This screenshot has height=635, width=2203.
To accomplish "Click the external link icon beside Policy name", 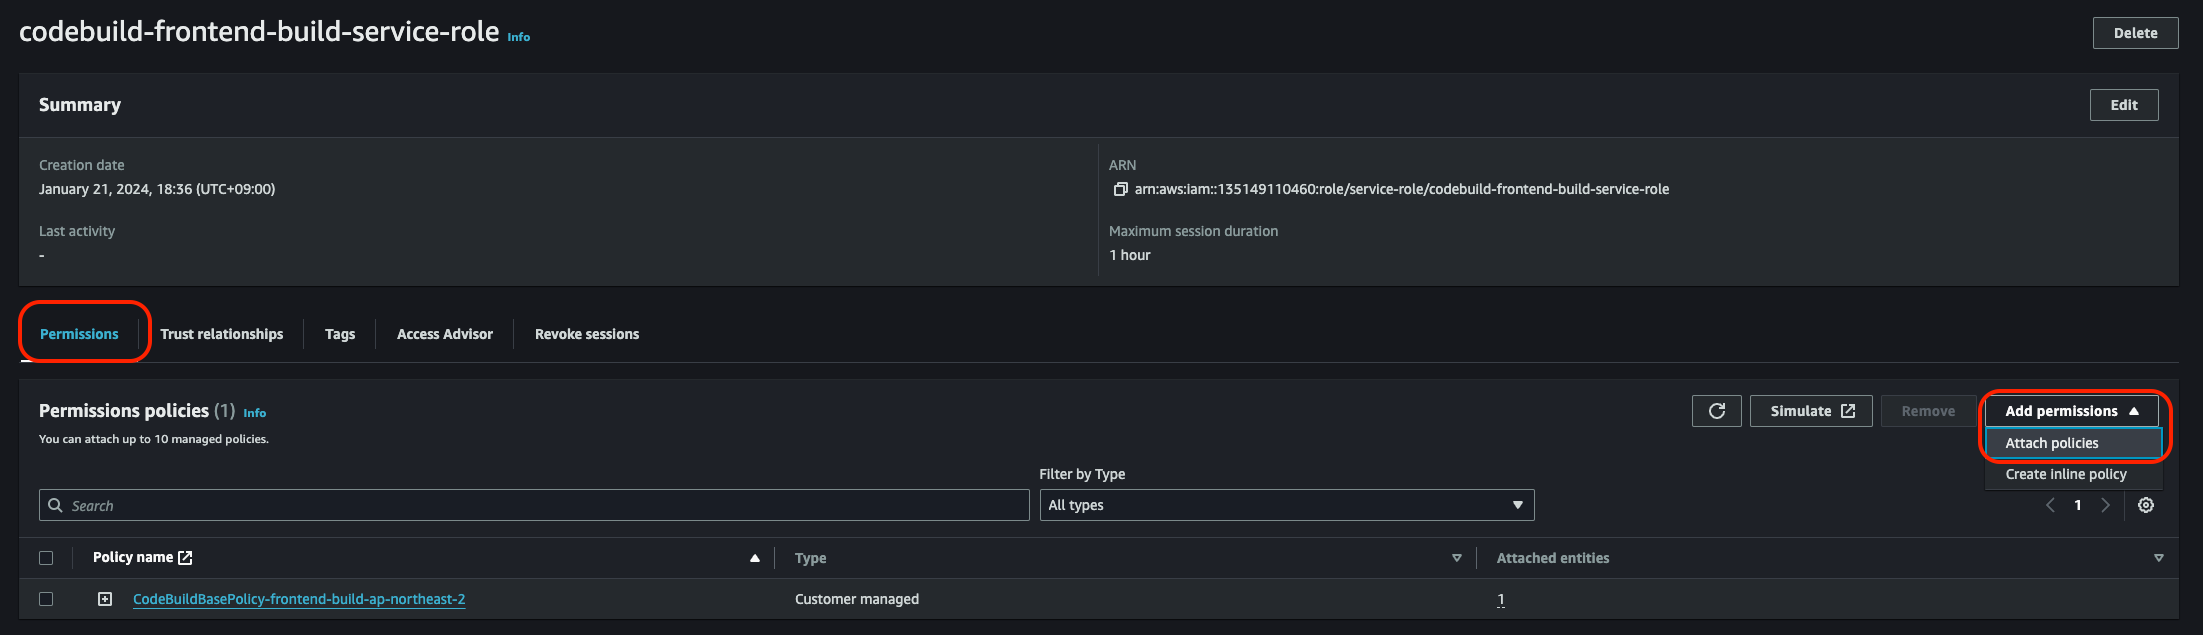I will click(x=185, y=558).
